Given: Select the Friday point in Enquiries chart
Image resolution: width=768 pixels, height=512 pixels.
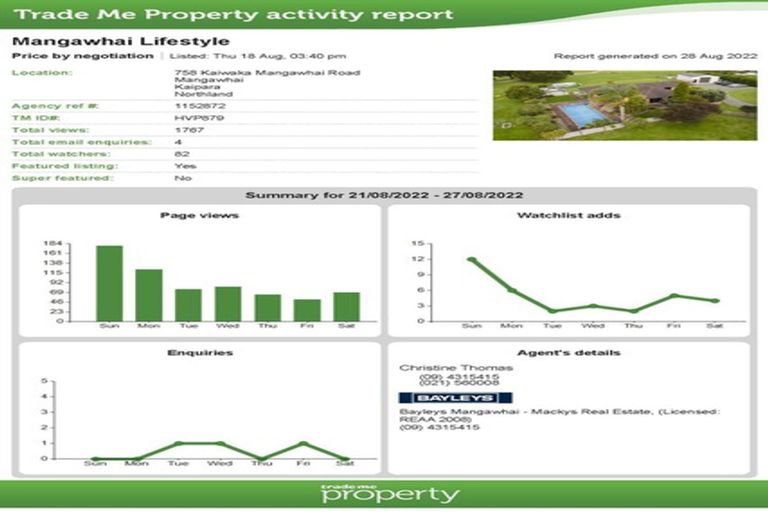Looking at the screenshot, I should [303, 444].
